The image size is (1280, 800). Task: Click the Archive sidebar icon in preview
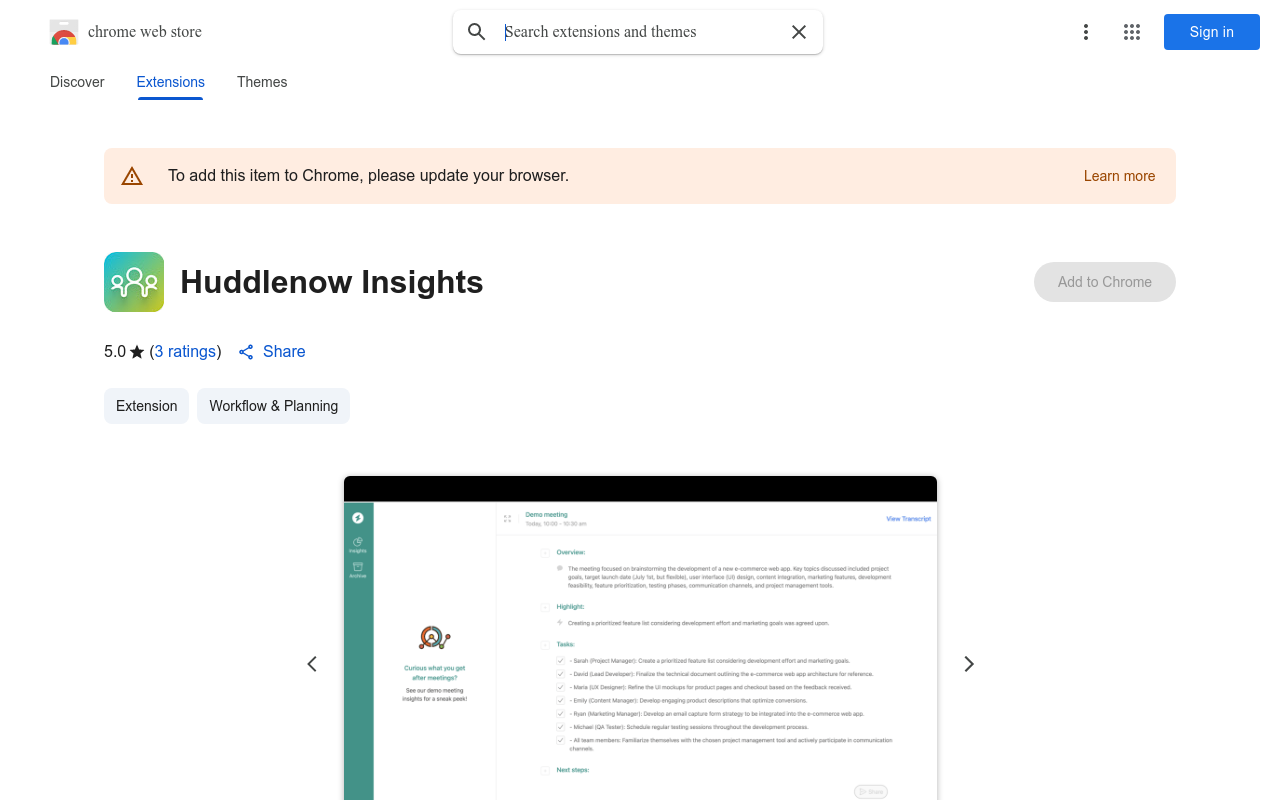(x=358, y=571)
